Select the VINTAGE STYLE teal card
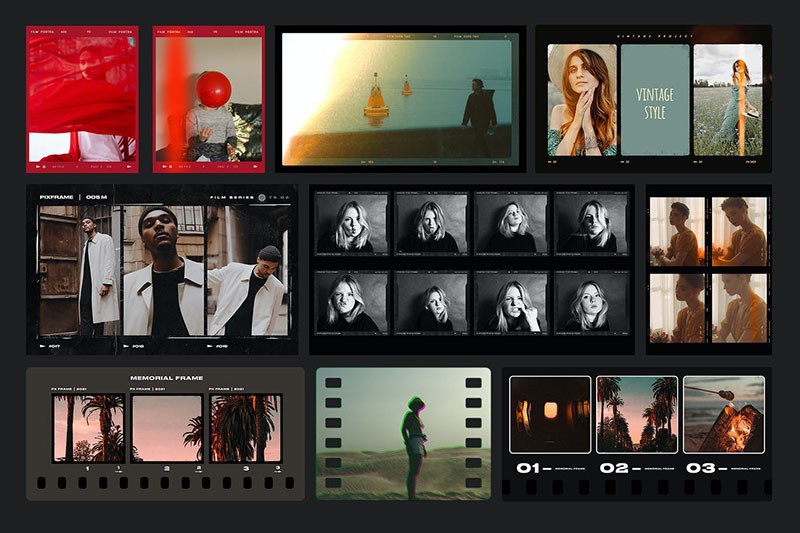 click(x=655, y=100)
